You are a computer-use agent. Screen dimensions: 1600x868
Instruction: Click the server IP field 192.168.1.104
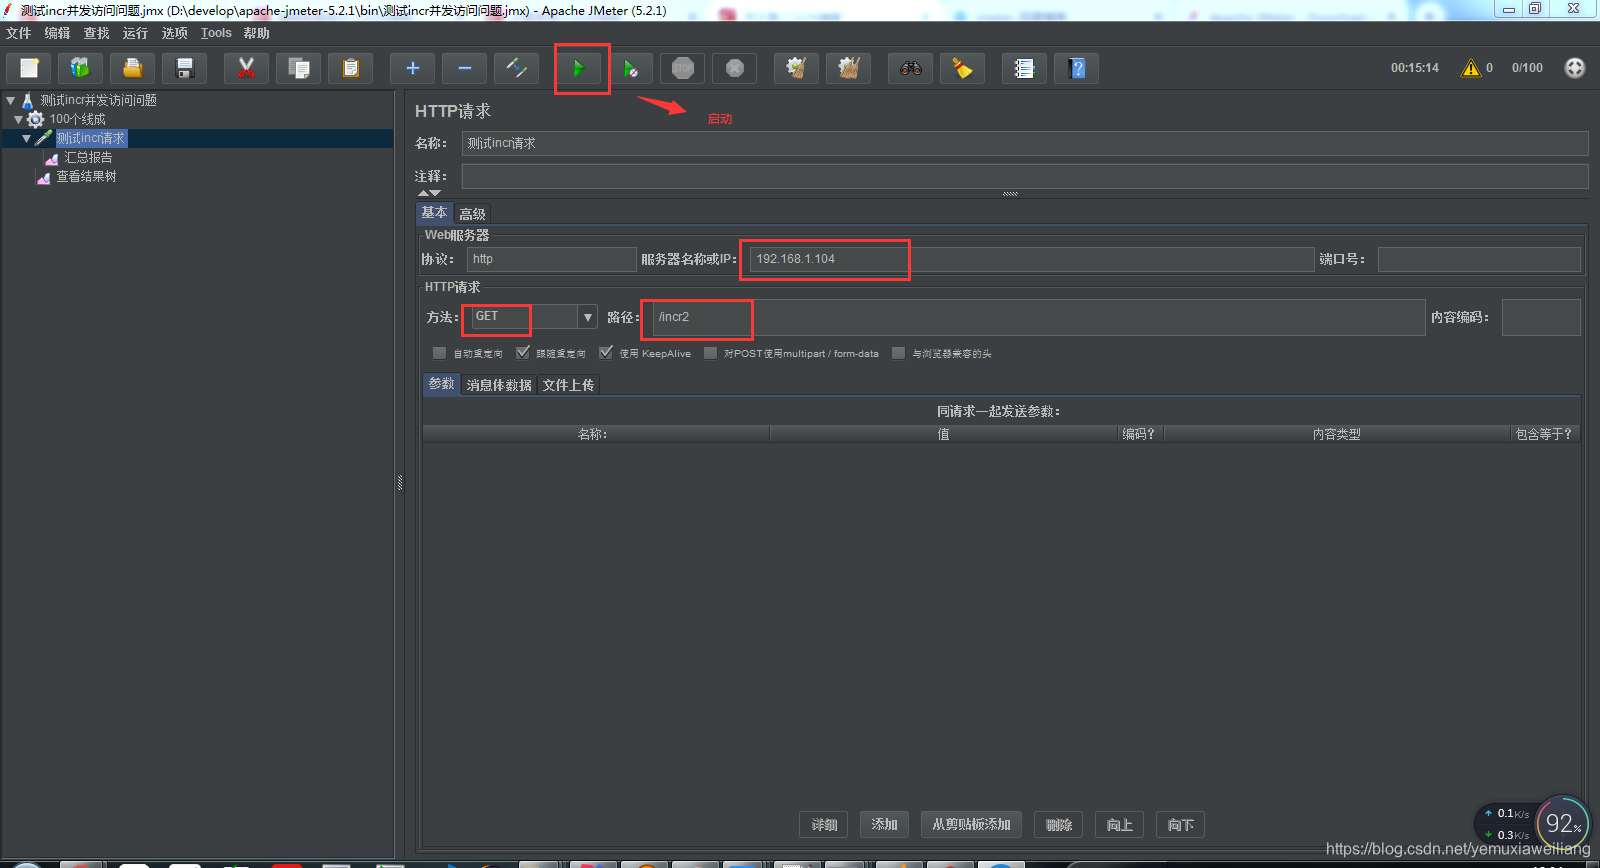1032,259
